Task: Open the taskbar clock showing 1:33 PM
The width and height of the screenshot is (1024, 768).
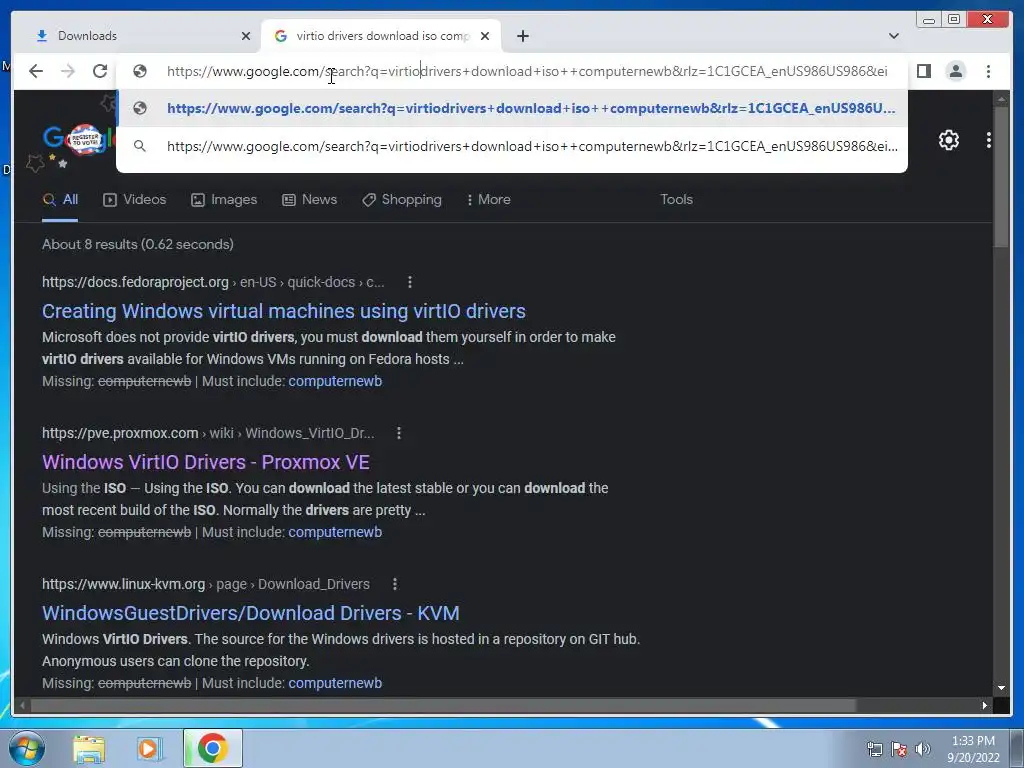Action: [x=973, y=749]
